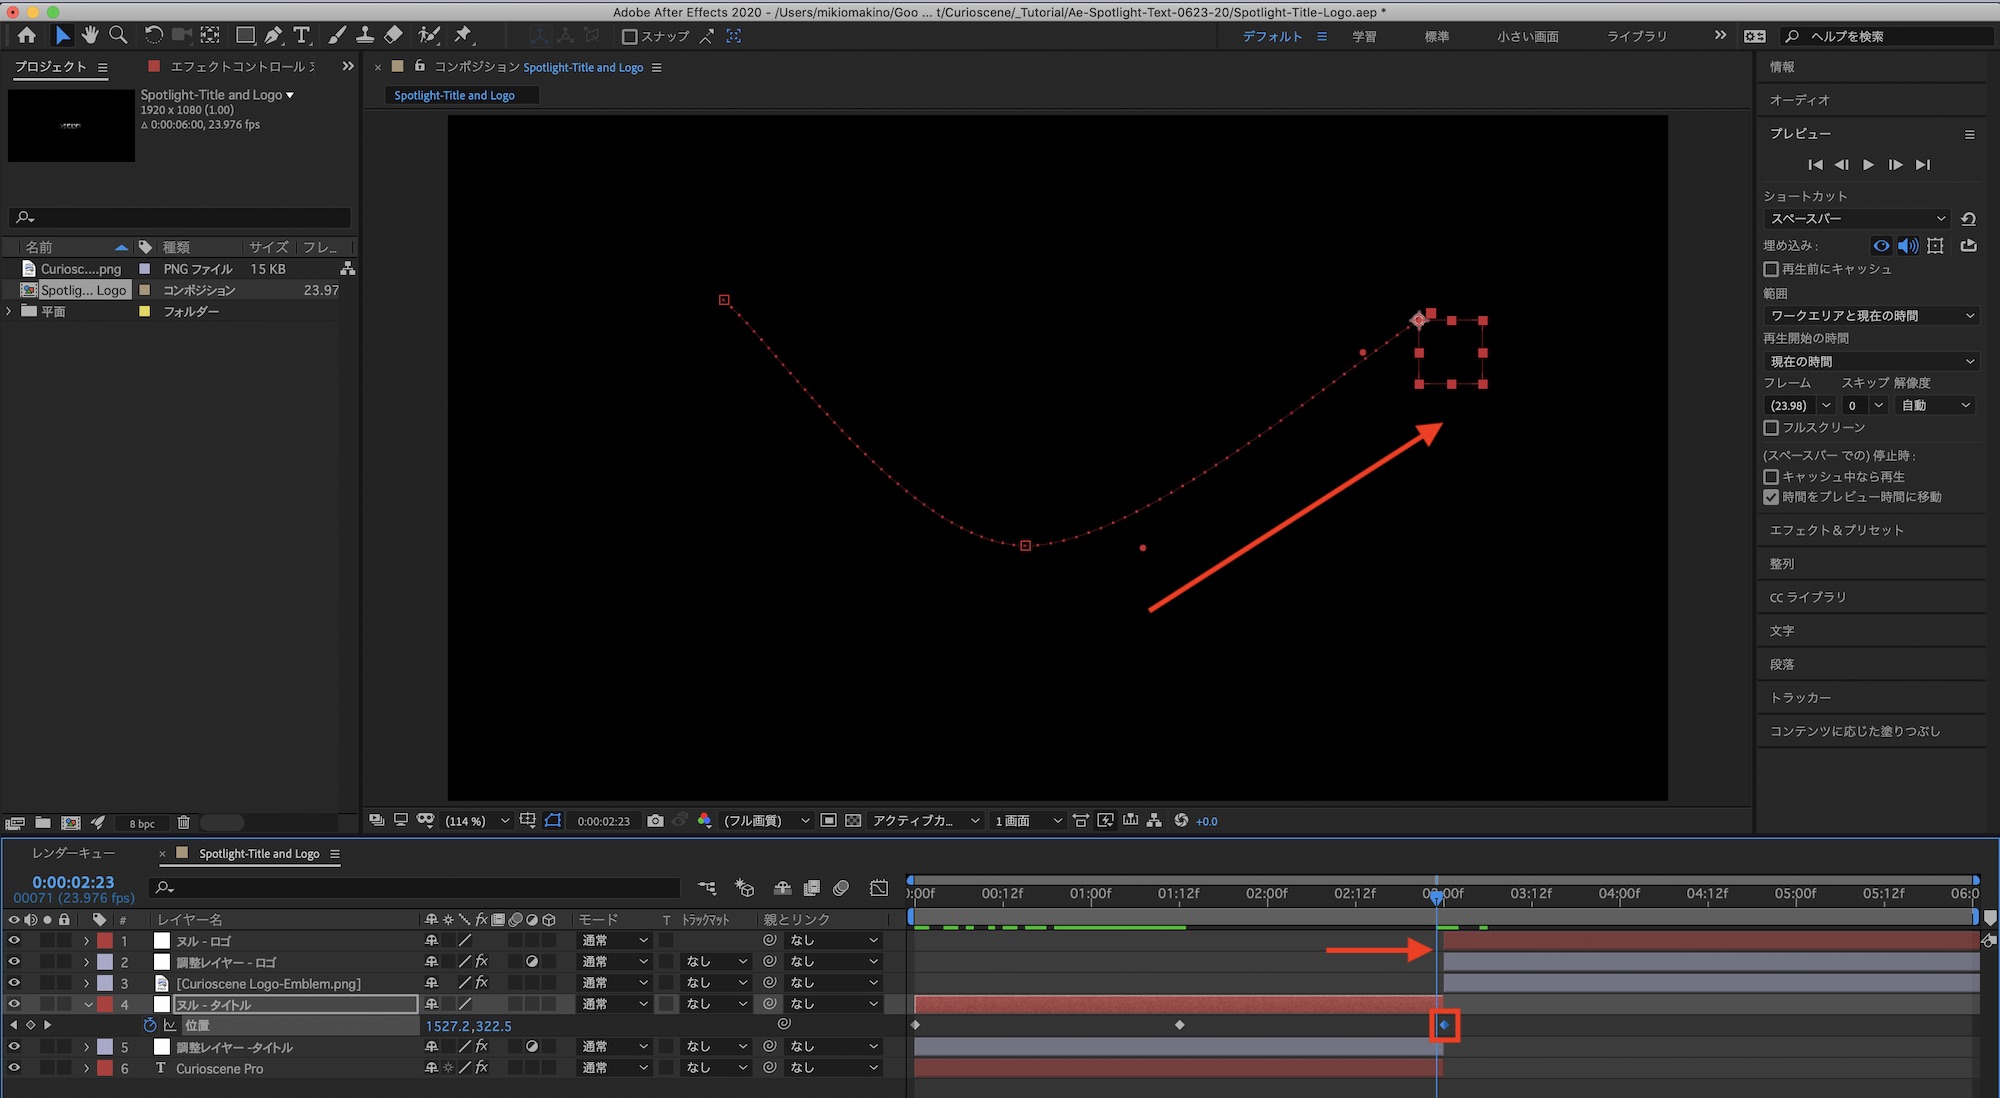Viewport: 2000px width, 1098px height.
Task: Enable the スナップ checkbox
Action: point(630,37)
